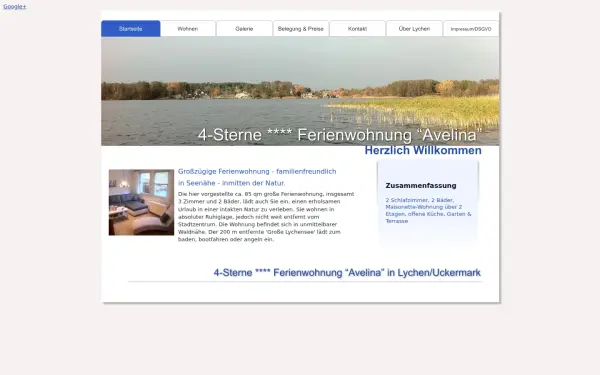Click the summary text '2 Schlafzimmer, 2 Bäder'

pyautogui.click(x=419, y=200)
